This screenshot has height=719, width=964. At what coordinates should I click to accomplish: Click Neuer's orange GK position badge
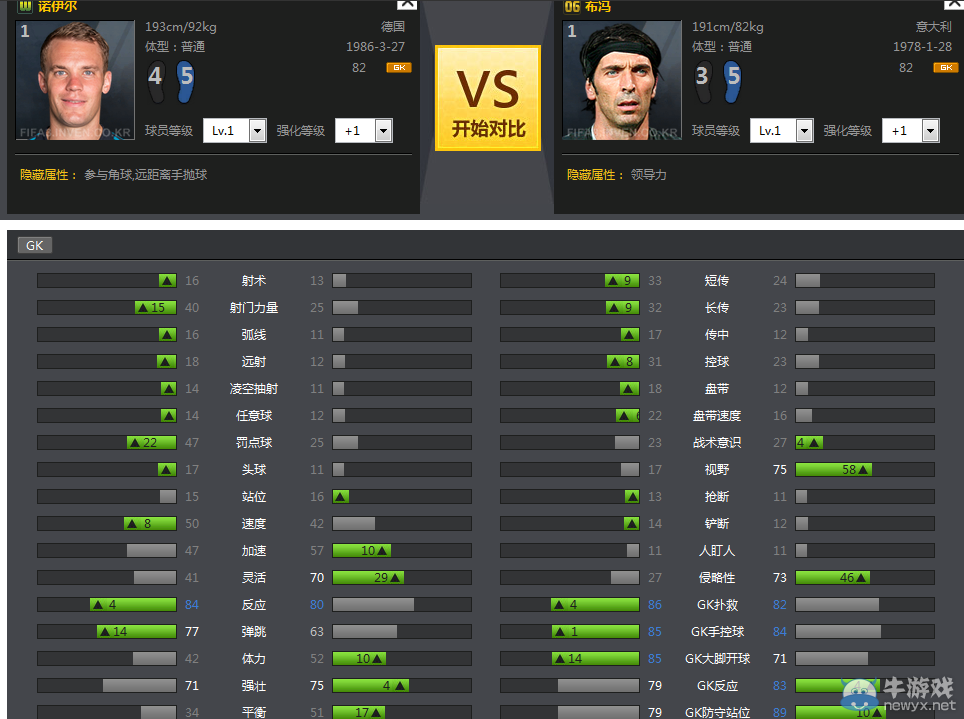[x=398, y=68]
